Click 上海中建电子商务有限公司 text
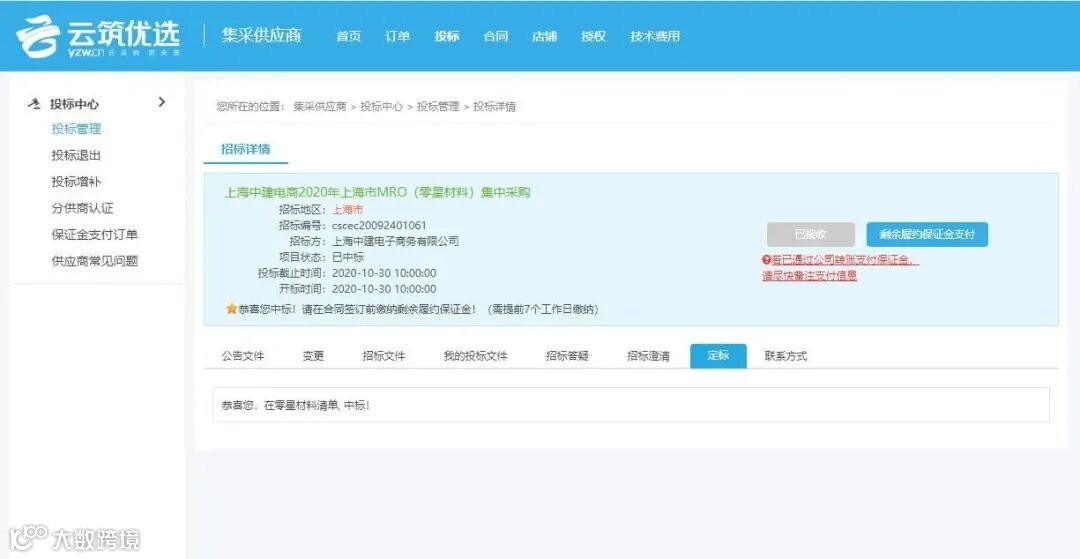The image size is (1080, 559). [395, 241]
